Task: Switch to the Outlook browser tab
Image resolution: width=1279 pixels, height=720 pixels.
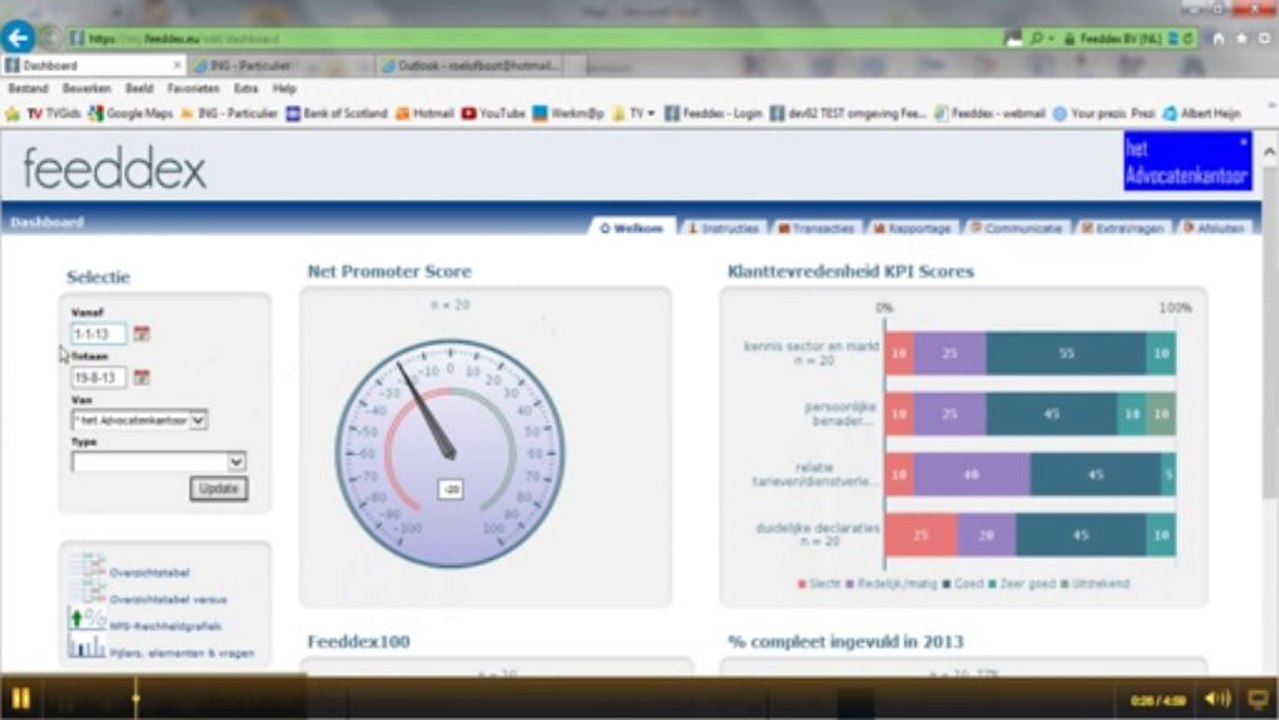Action: coord(470,66)
